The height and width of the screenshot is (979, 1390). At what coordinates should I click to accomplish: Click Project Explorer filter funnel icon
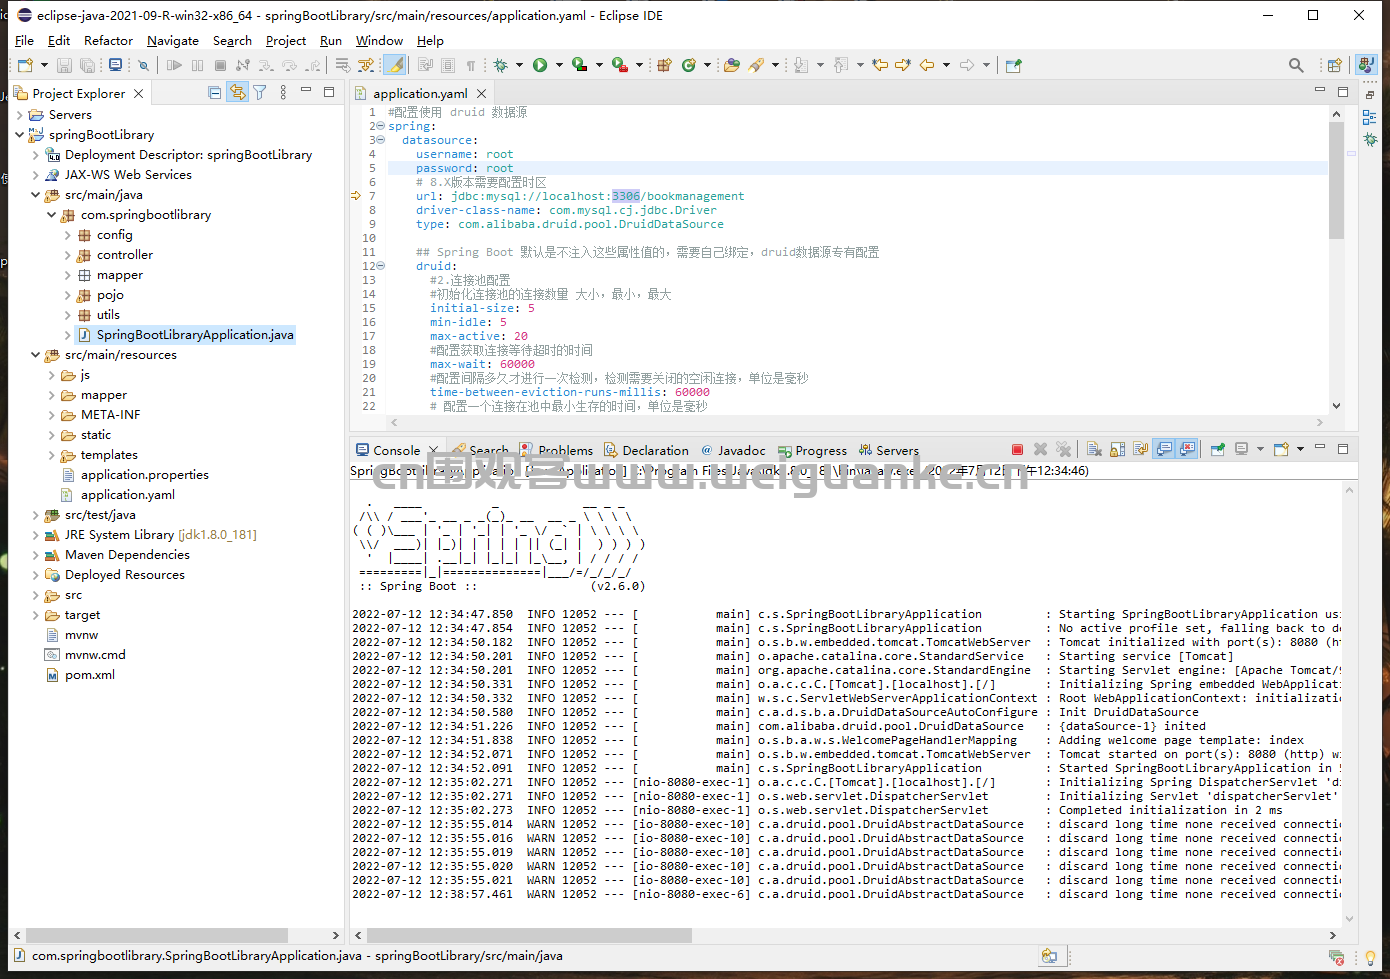260,92
